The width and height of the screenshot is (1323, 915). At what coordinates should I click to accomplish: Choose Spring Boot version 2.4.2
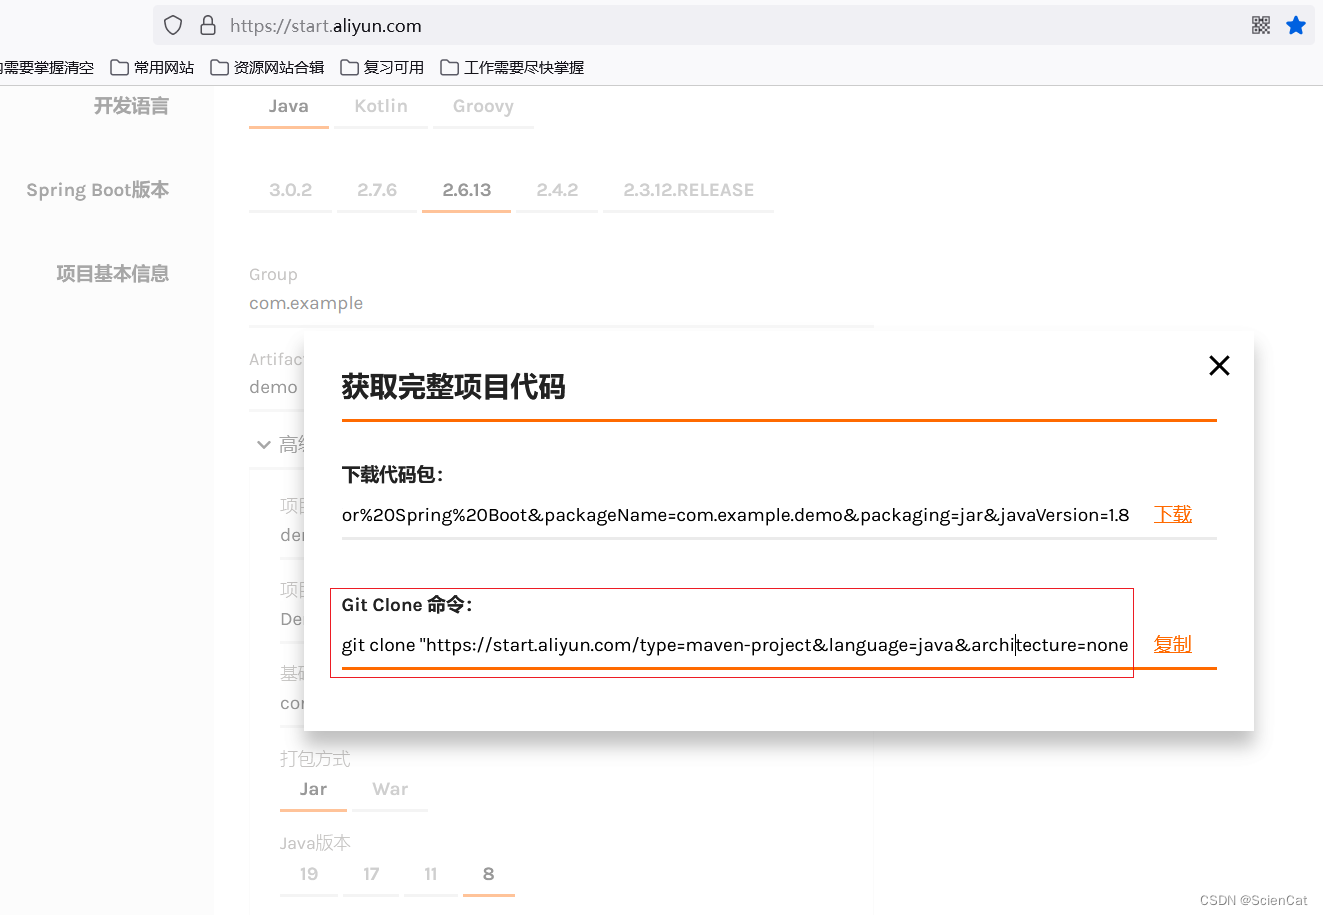tap(557, 190)
